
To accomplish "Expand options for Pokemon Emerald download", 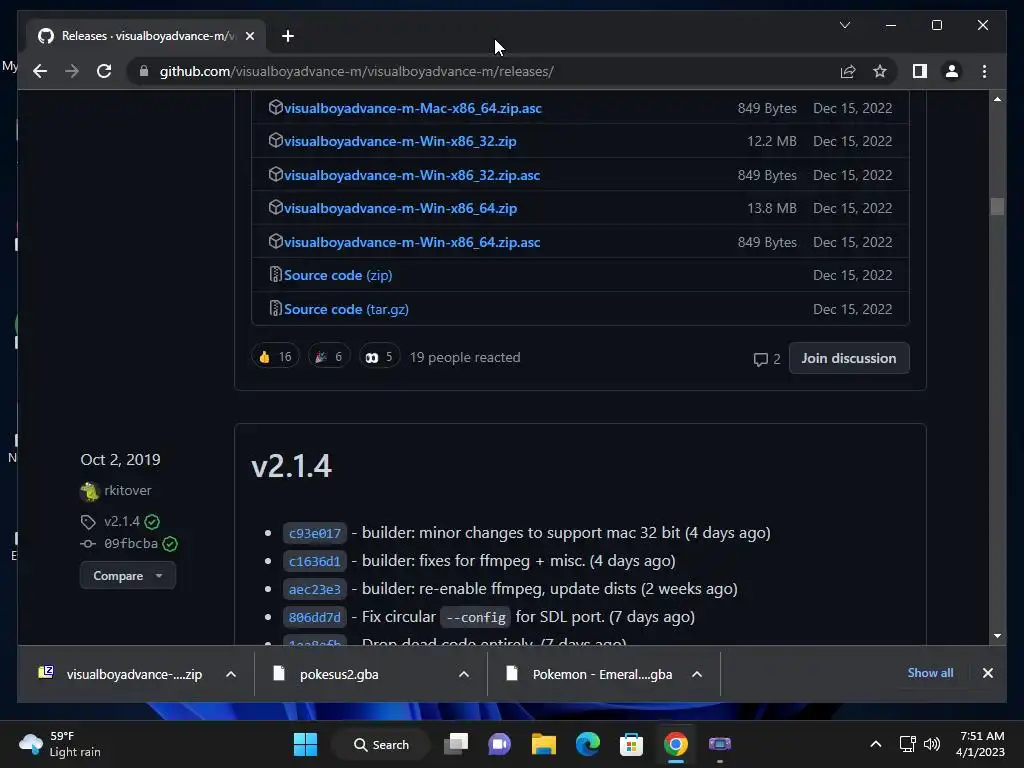I will (697, 674).
